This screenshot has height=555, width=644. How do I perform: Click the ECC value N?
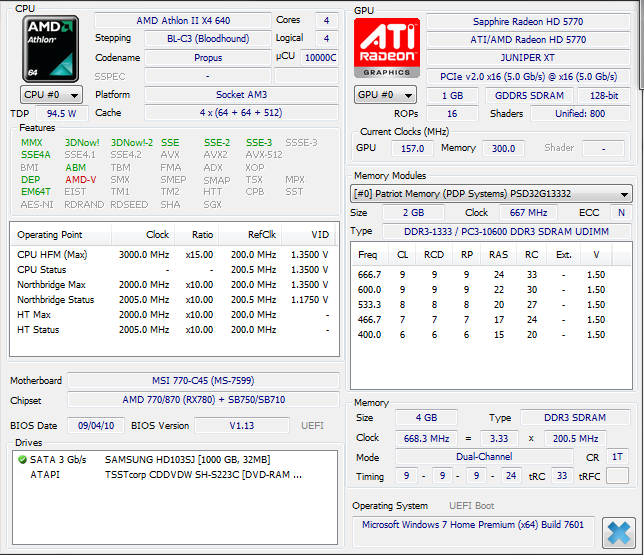point(621,212)
